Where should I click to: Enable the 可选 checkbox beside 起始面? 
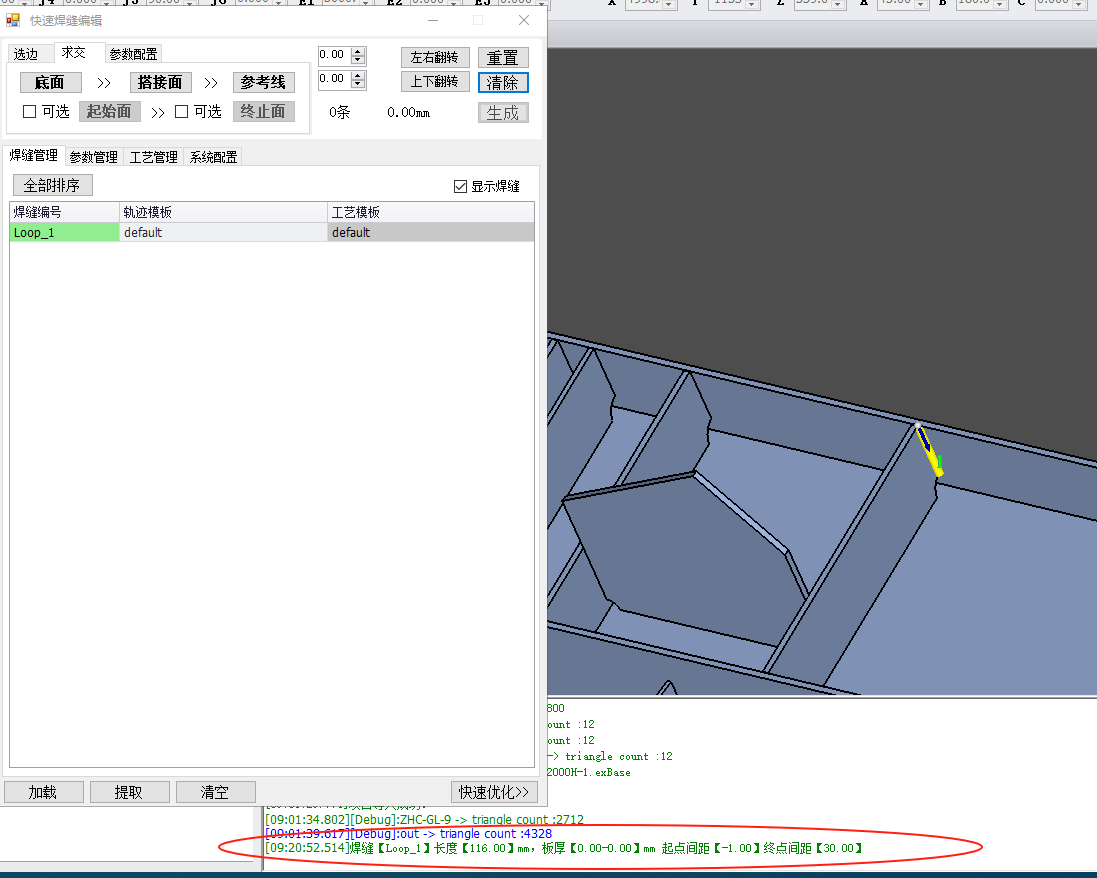coord(30,112)
